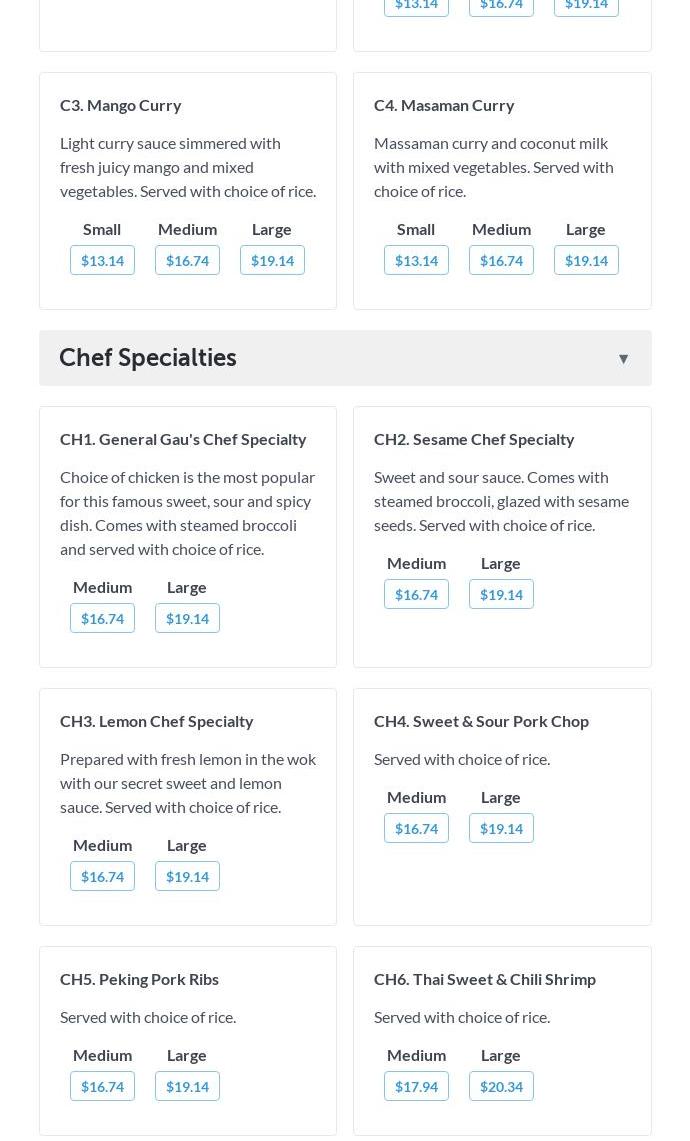Image resolution: width=690 pixels, height=1141 pixels.
Task: Choose Medium $16.74 for Mango Curry
Action: click(187, 260)
